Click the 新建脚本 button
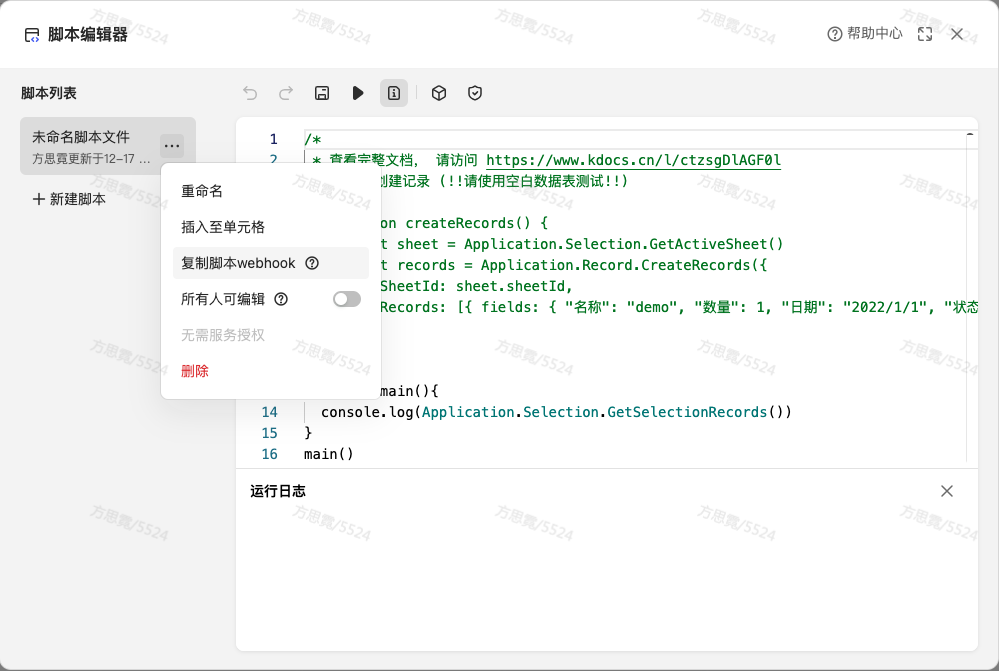 pyautogui.click(x=69, y=199)
